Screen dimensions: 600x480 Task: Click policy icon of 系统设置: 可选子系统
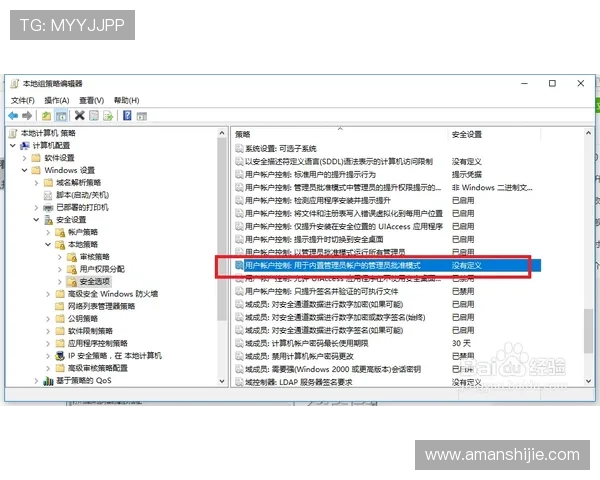[239, 149]
